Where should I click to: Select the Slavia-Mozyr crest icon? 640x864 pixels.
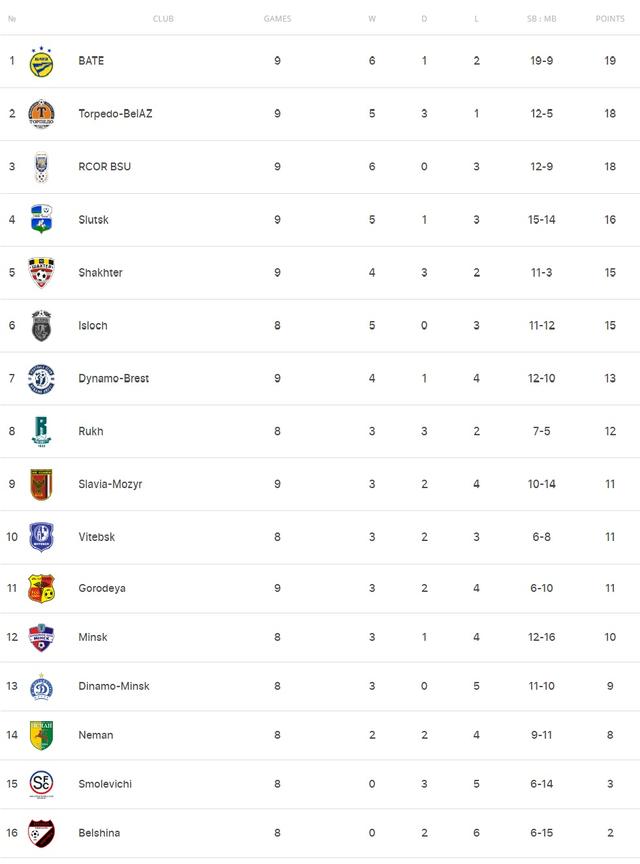[x=41, y=484]
